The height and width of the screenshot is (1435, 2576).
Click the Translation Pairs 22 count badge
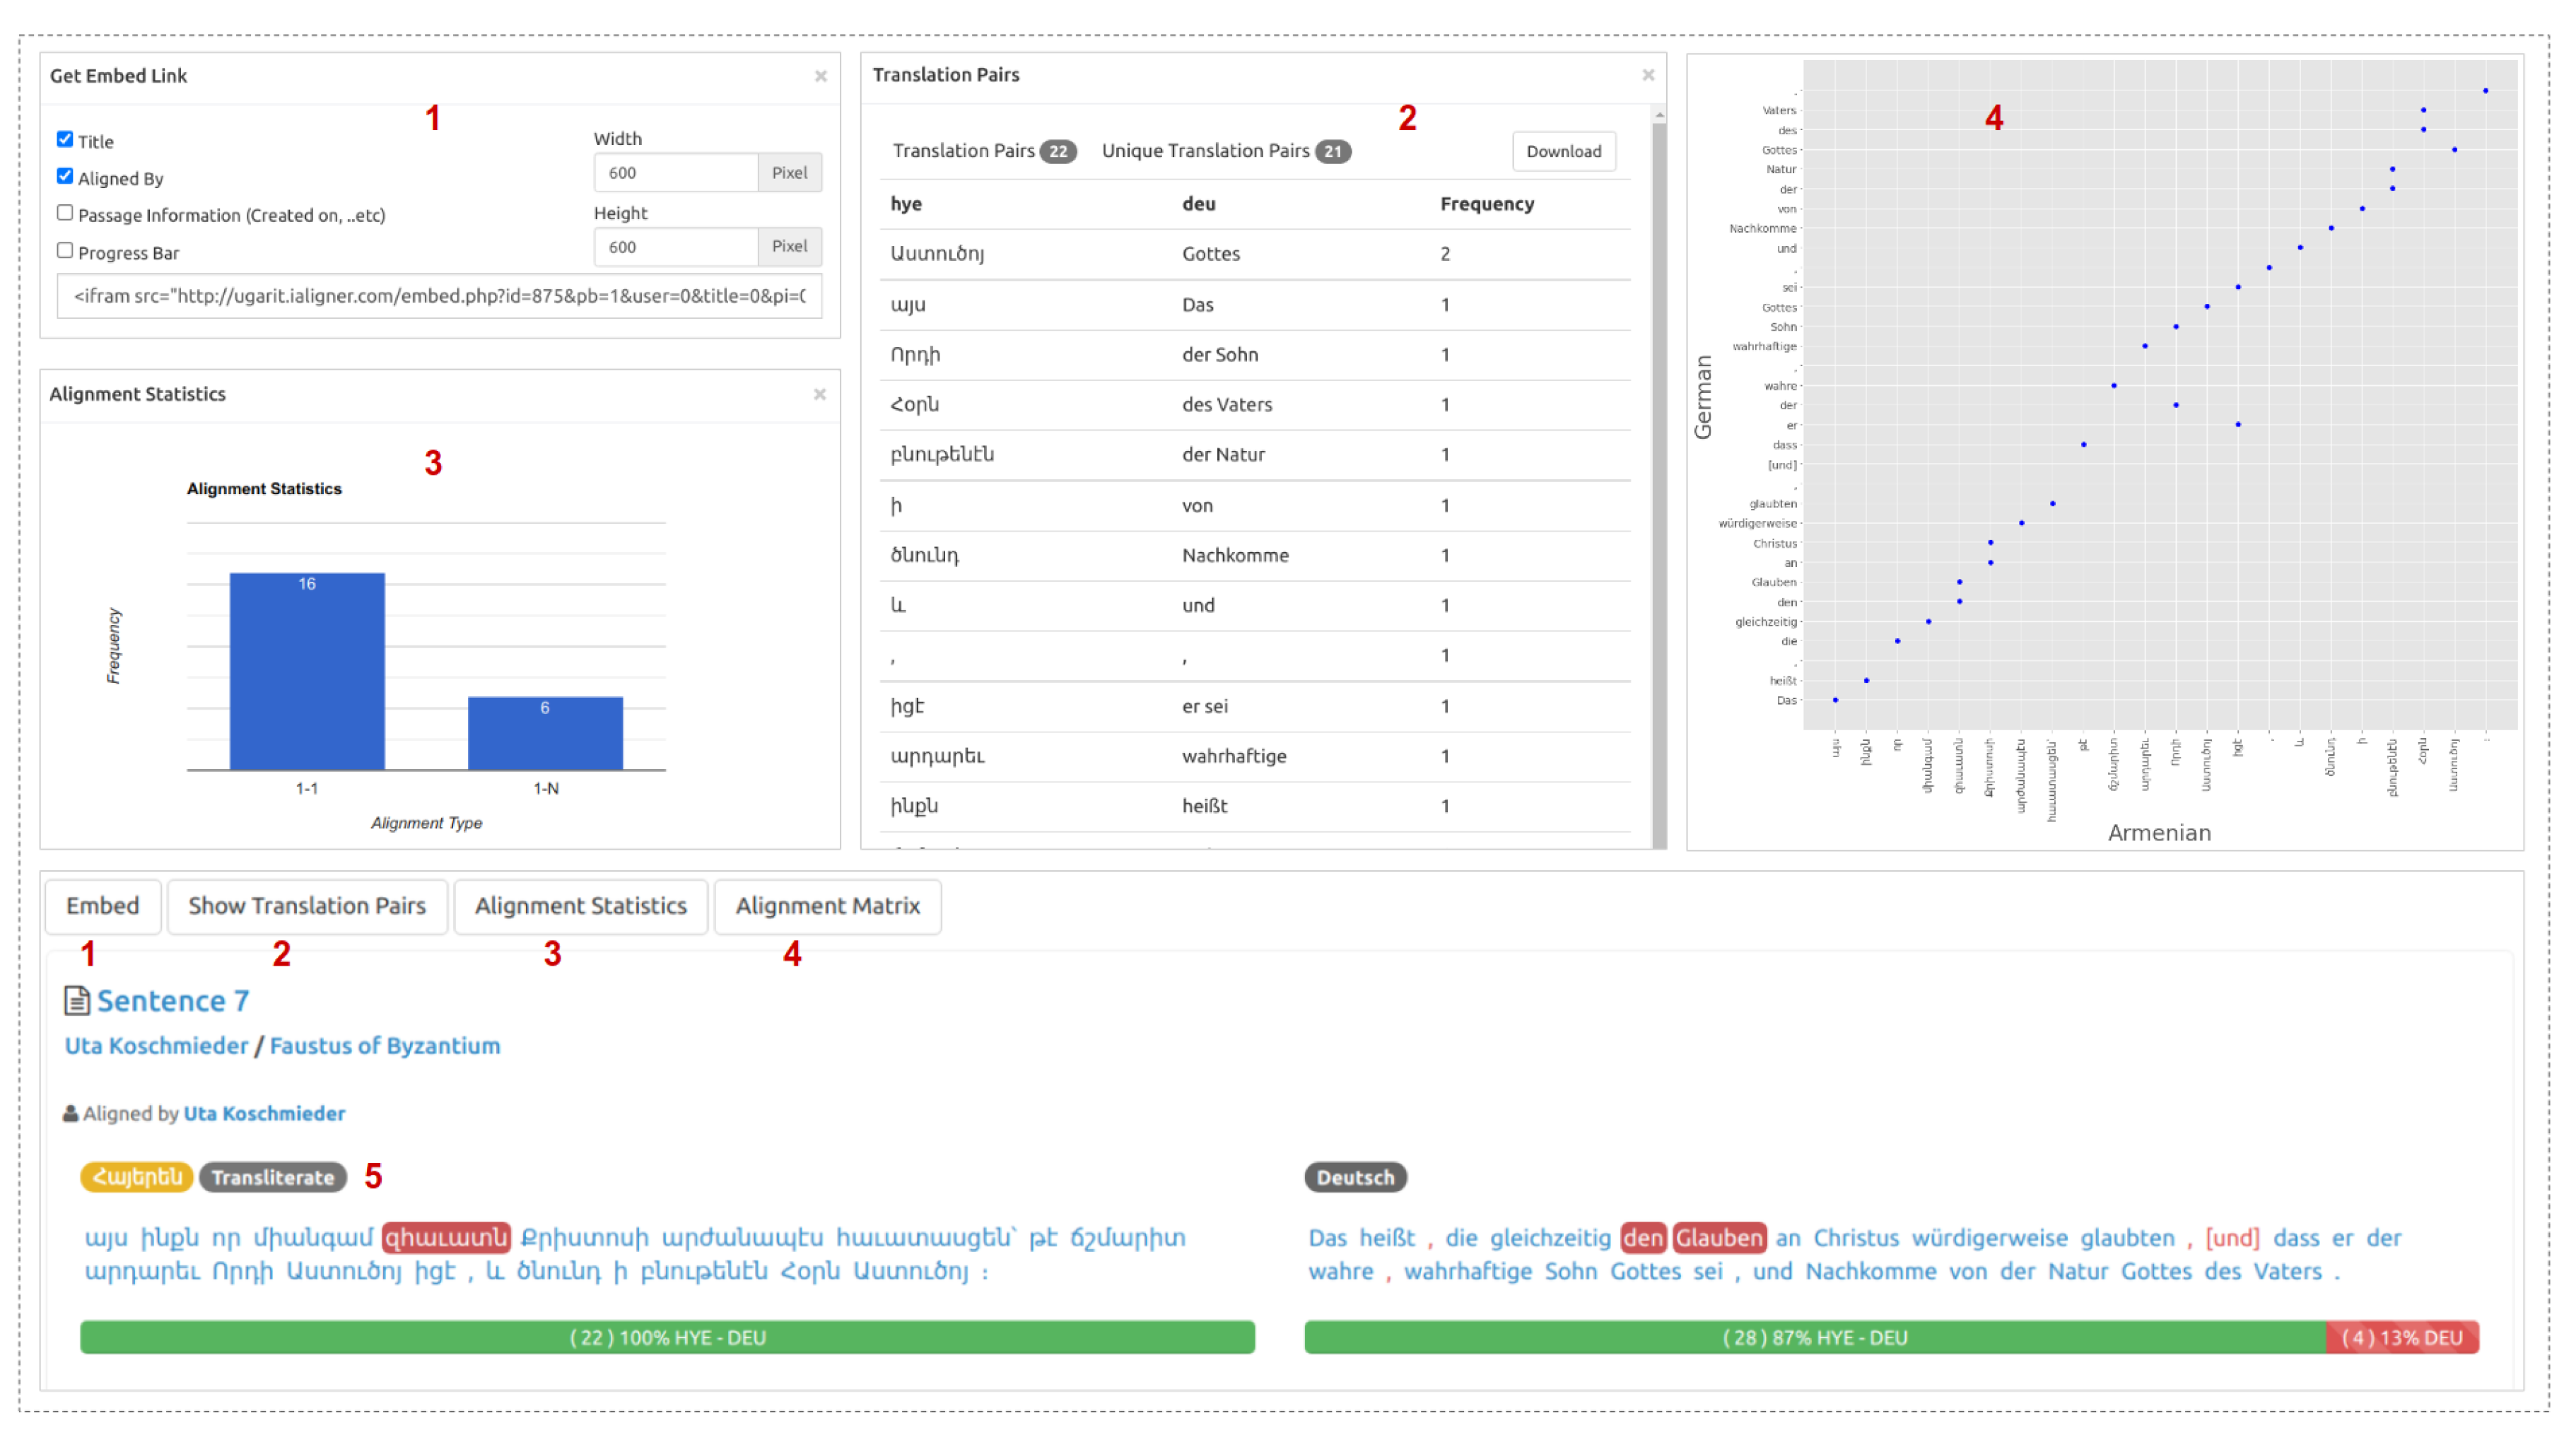(1057, 151)
